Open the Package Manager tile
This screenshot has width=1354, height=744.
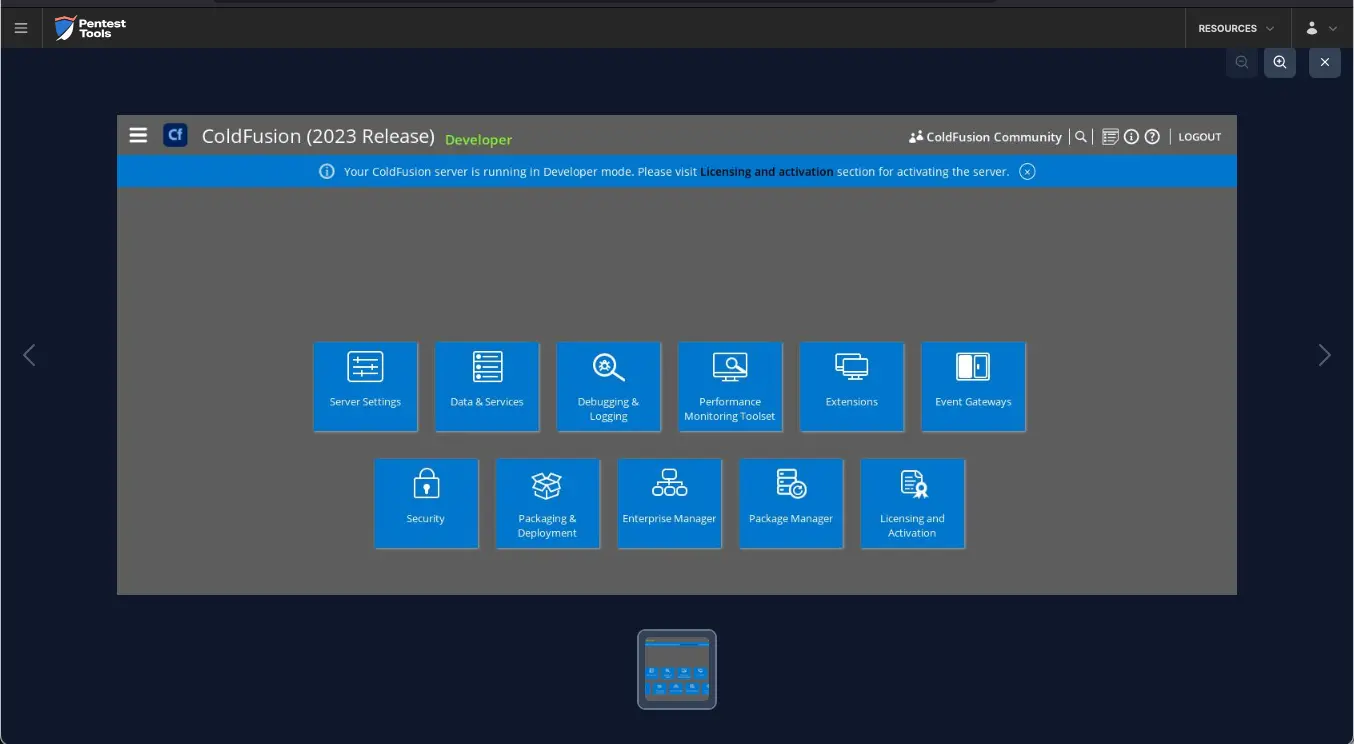click(791, 504)
